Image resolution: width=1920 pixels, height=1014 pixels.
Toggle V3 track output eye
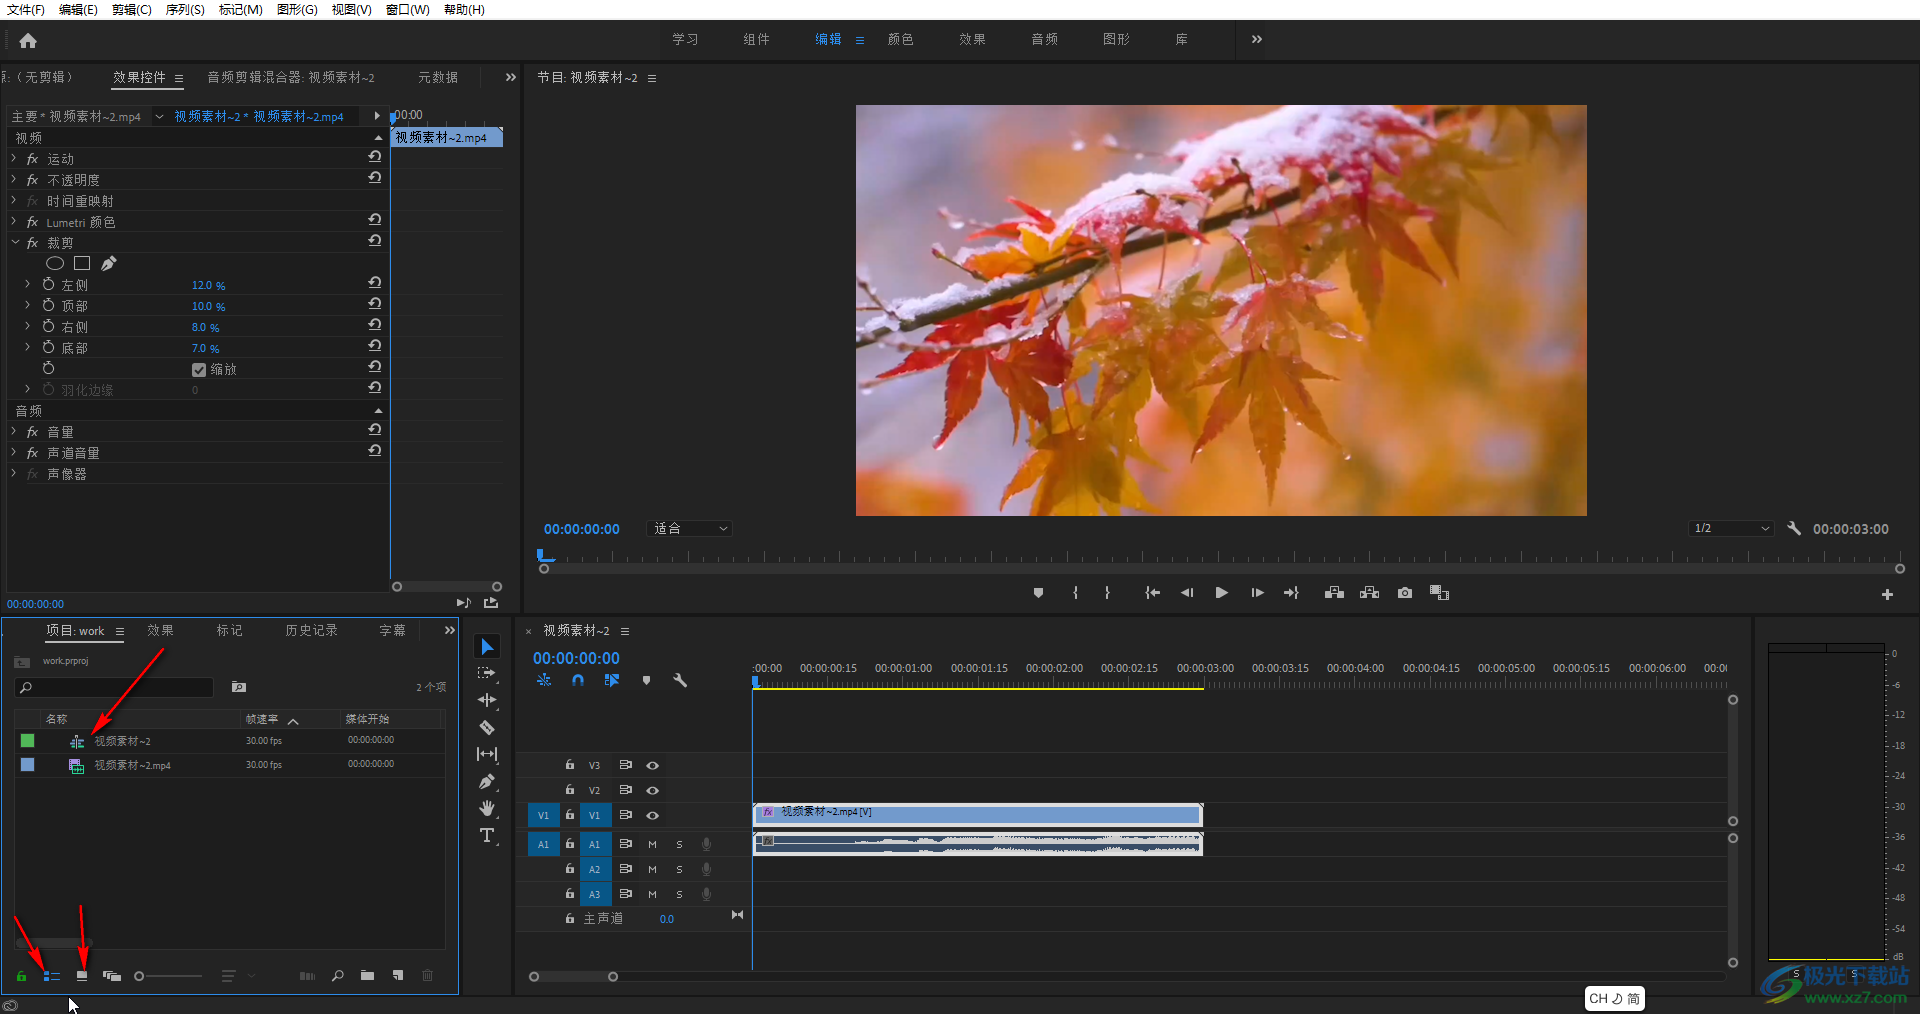click(652, 766)
